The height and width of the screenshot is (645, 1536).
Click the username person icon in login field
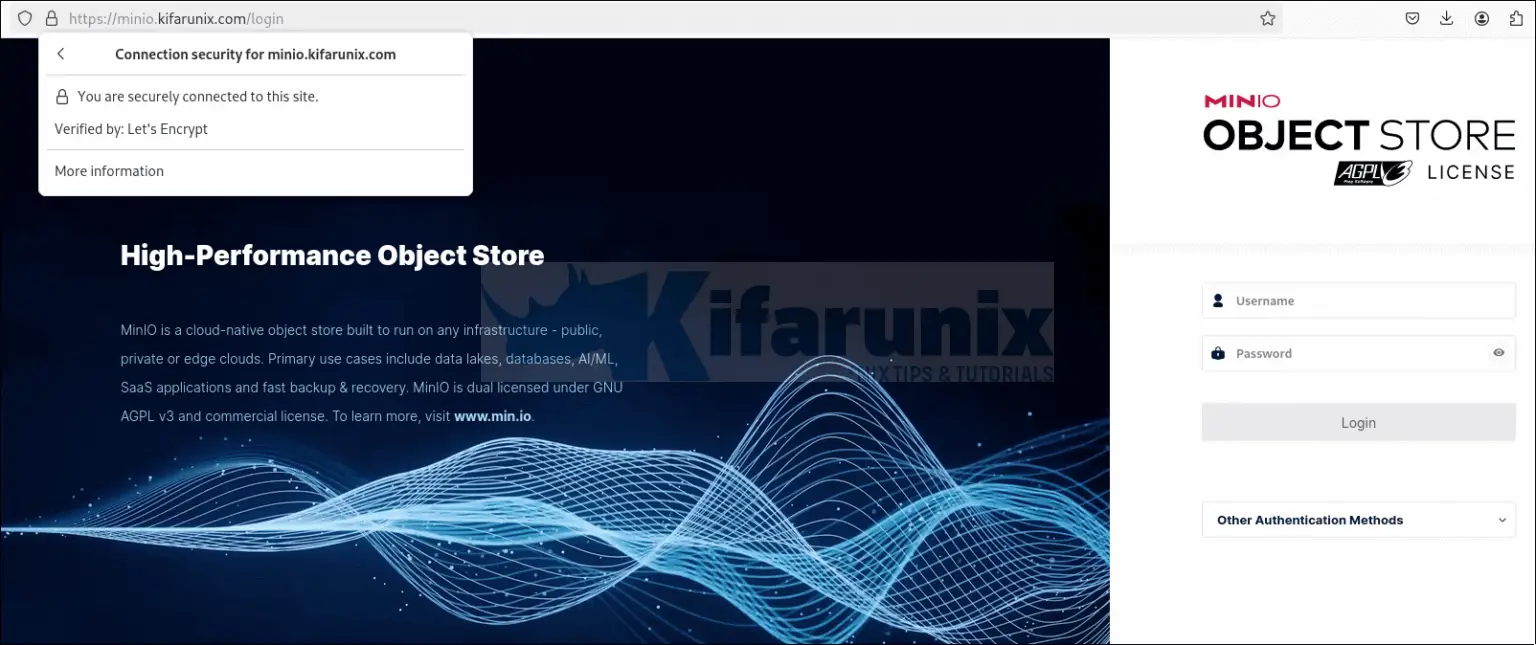1218,300
